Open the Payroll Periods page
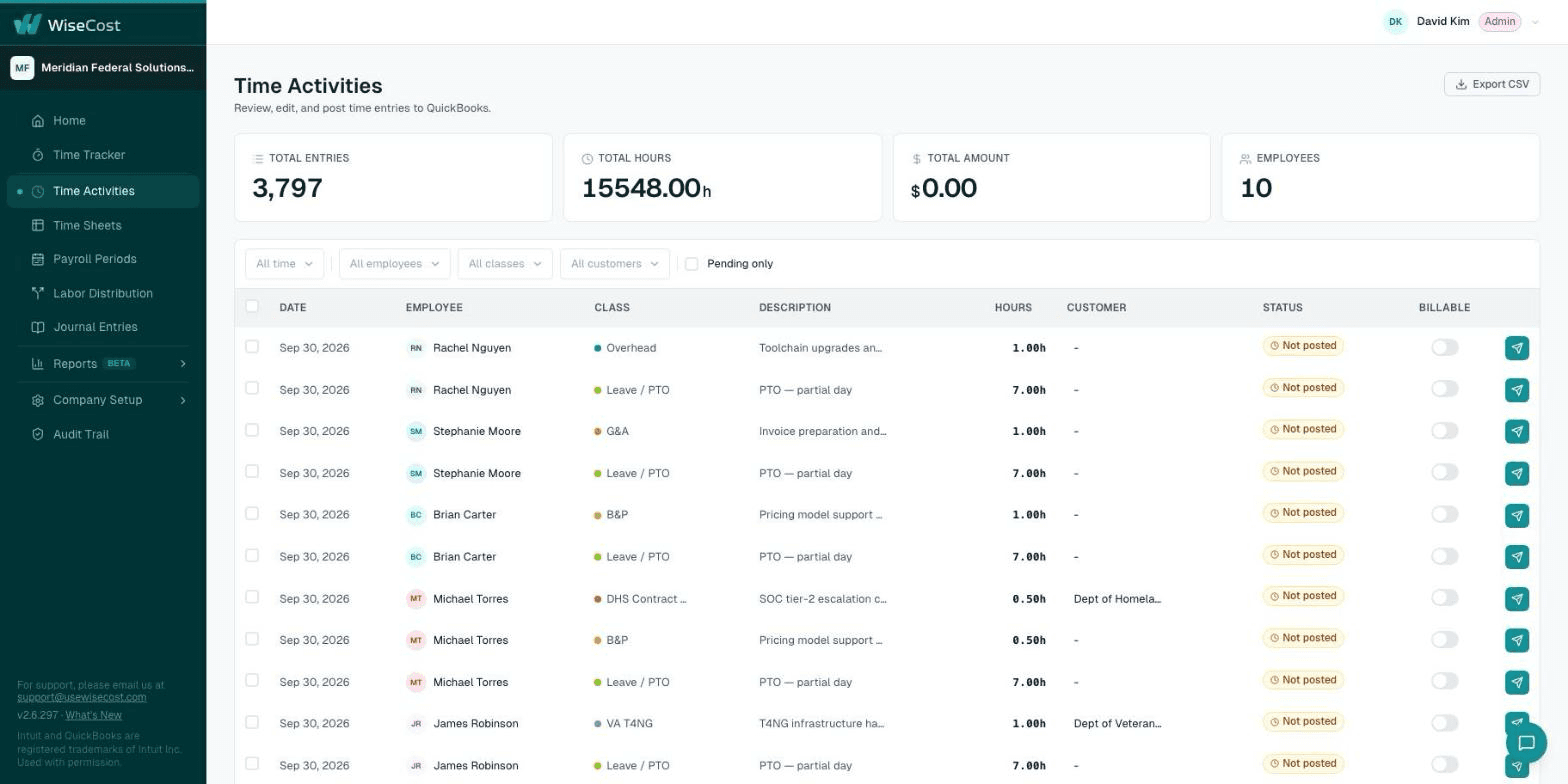The height and width of the screenshot is (784, 1568). point(103,260)
